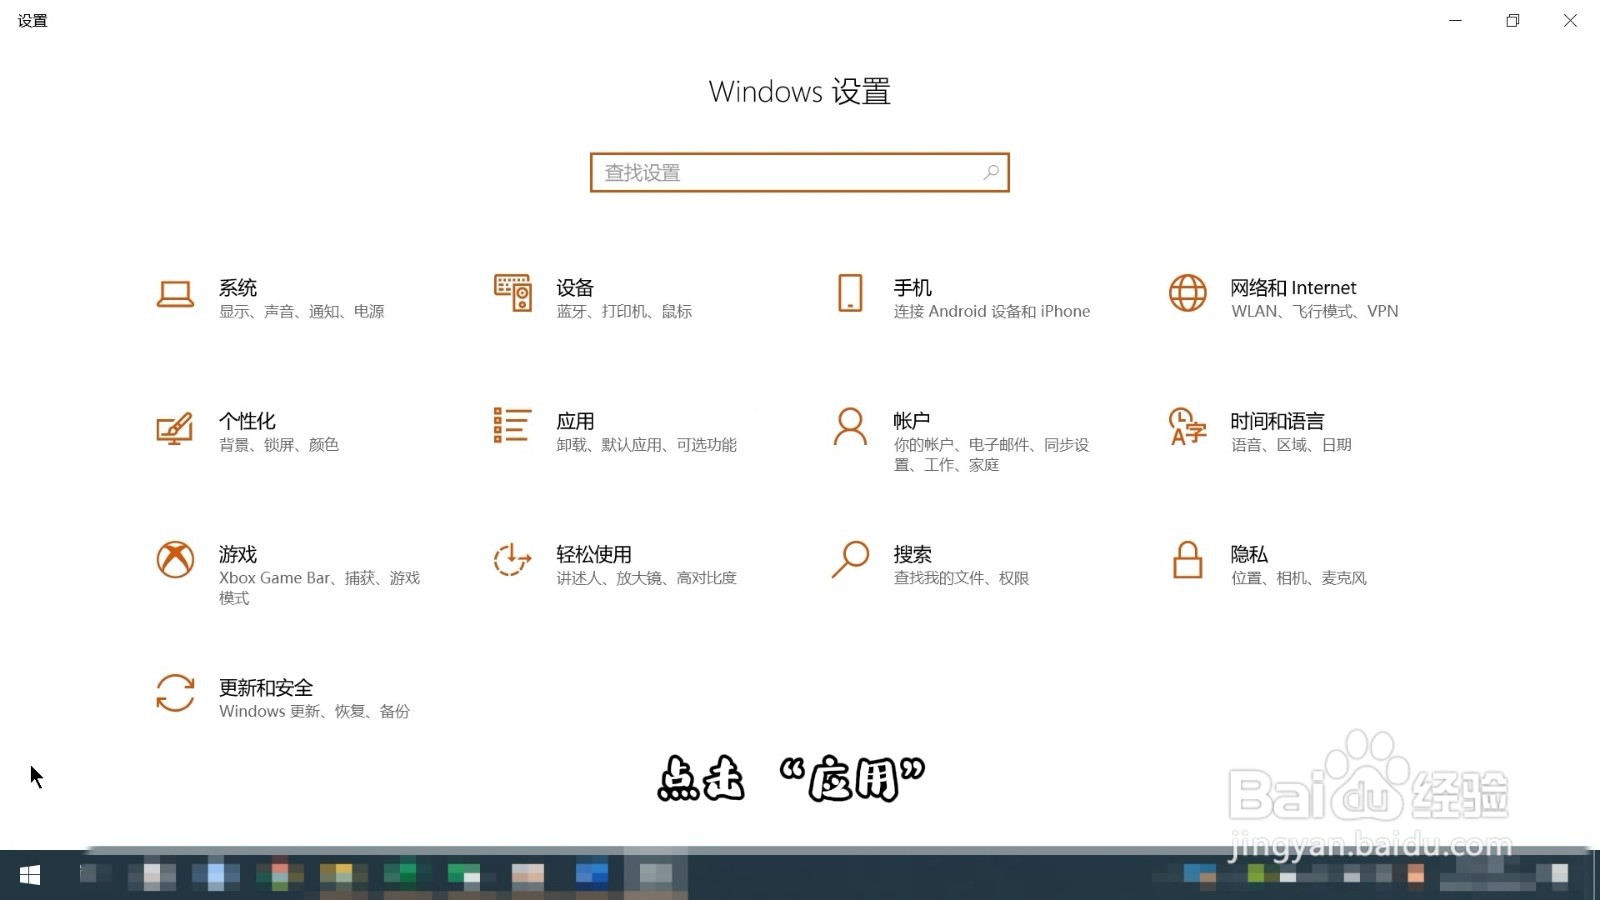Close the Settings window

point(1570,20)
